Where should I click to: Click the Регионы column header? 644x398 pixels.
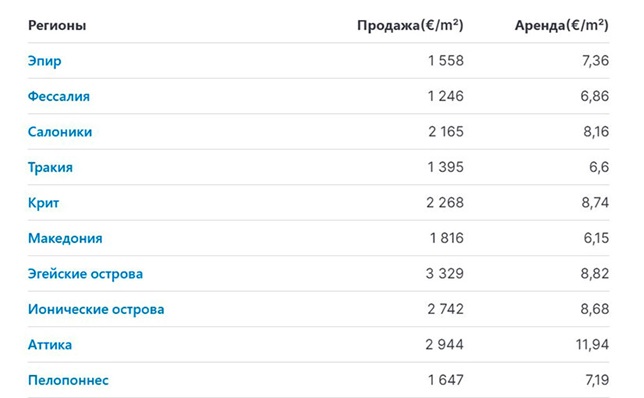(x=57, y=25)
